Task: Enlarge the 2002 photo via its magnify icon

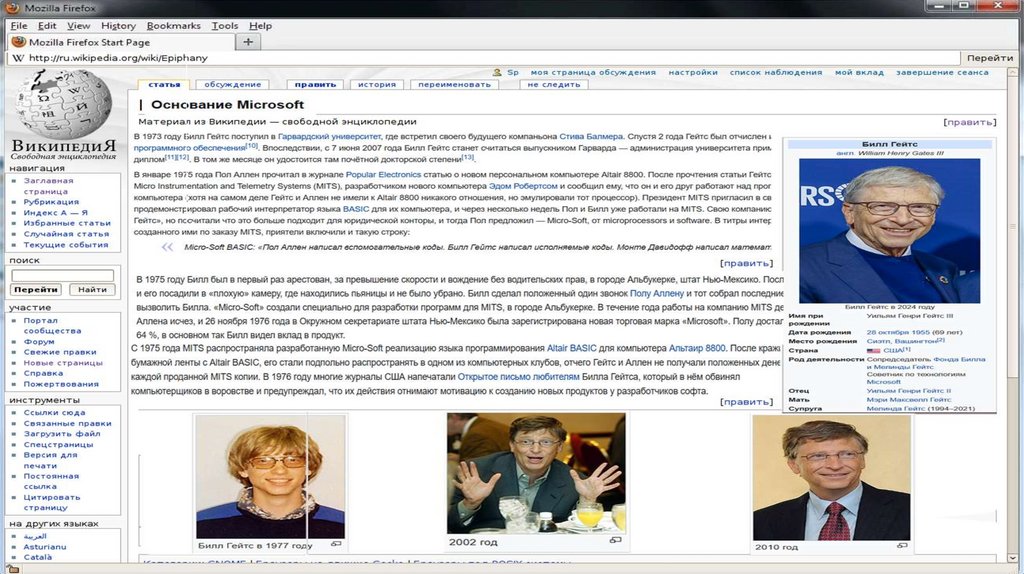Action: (615, 540)
